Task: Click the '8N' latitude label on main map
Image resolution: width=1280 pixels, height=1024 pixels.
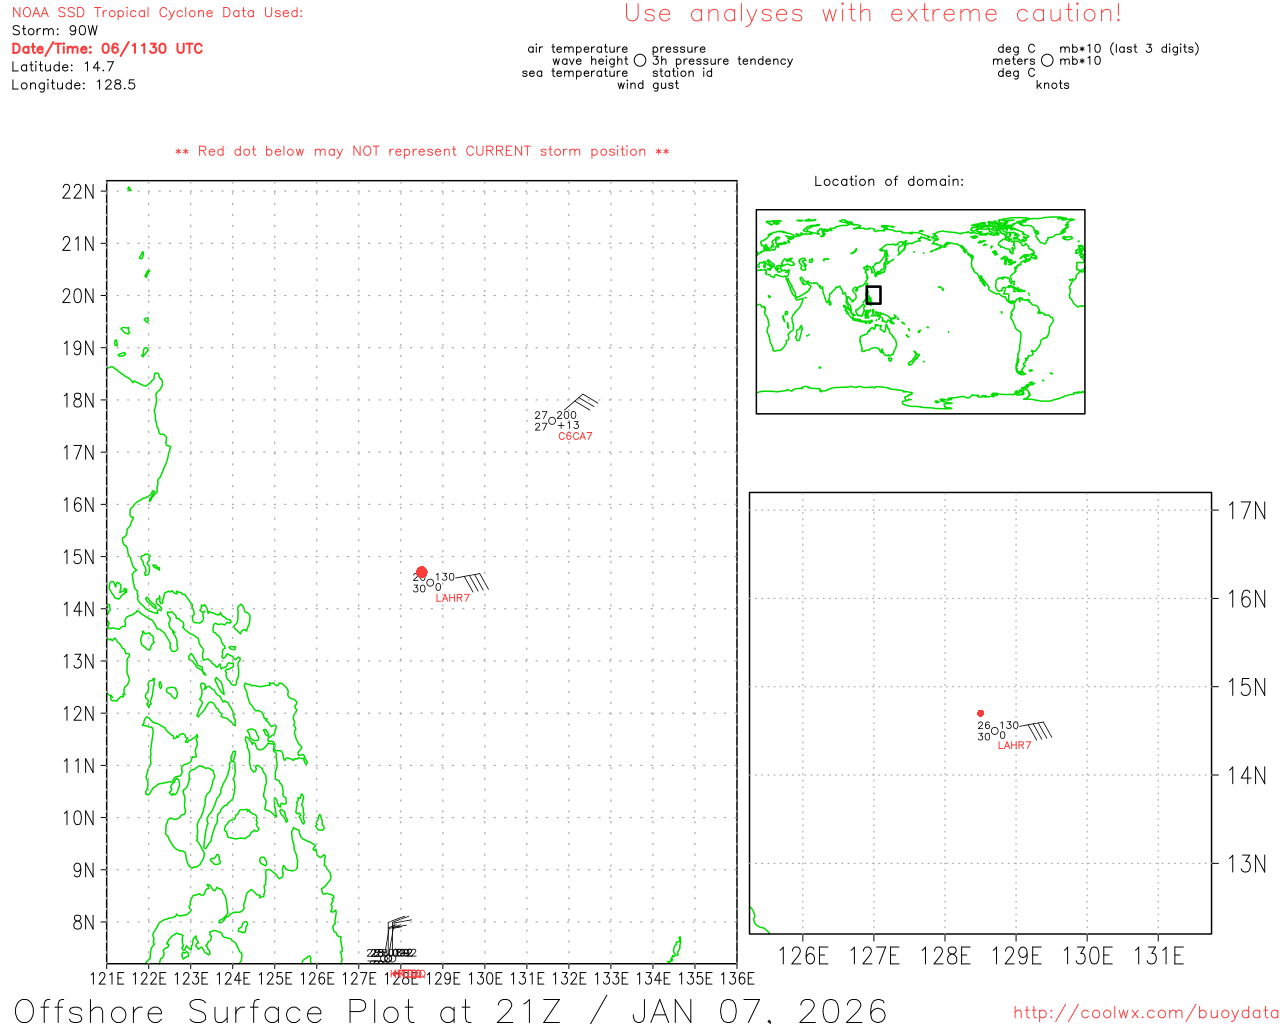Action: 84,922
